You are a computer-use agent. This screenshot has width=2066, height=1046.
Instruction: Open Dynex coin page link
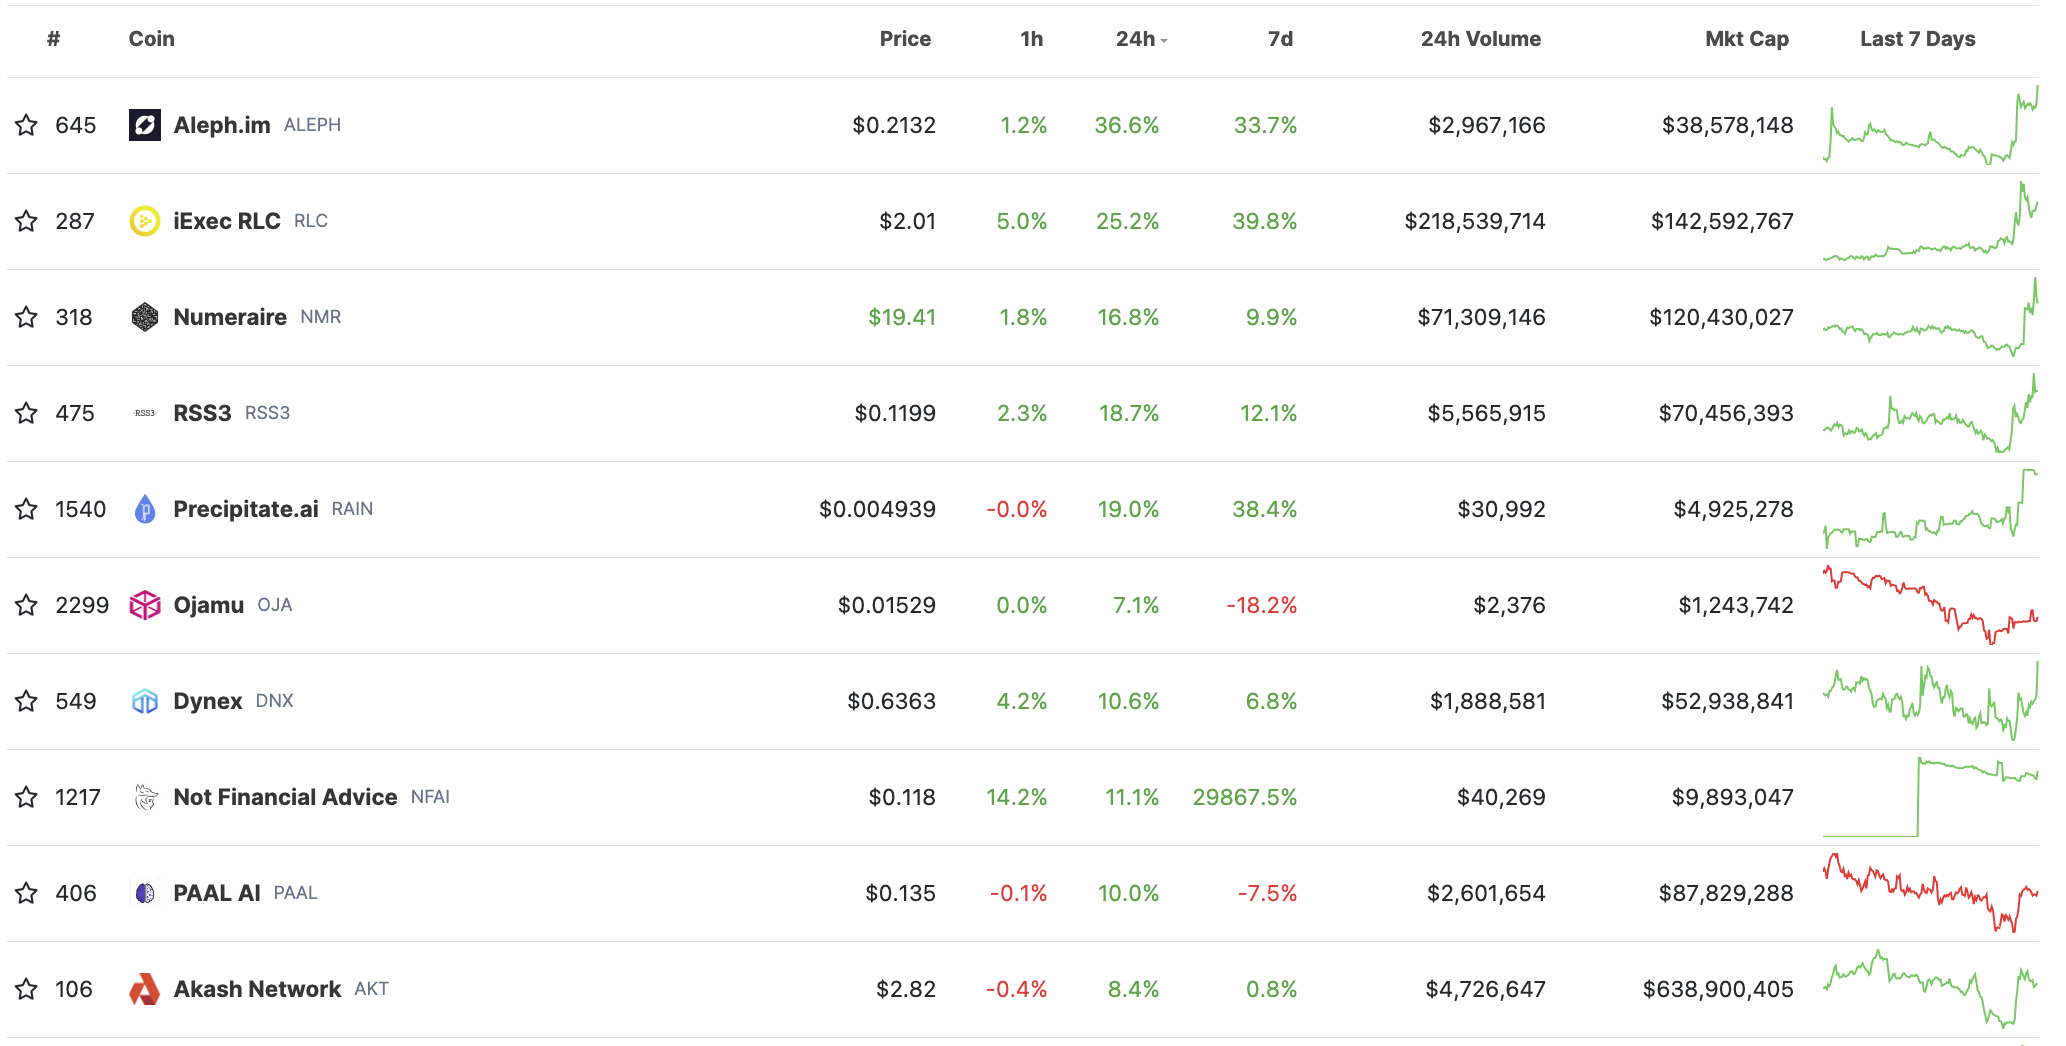pyautogui.click(x=208, y=701)
